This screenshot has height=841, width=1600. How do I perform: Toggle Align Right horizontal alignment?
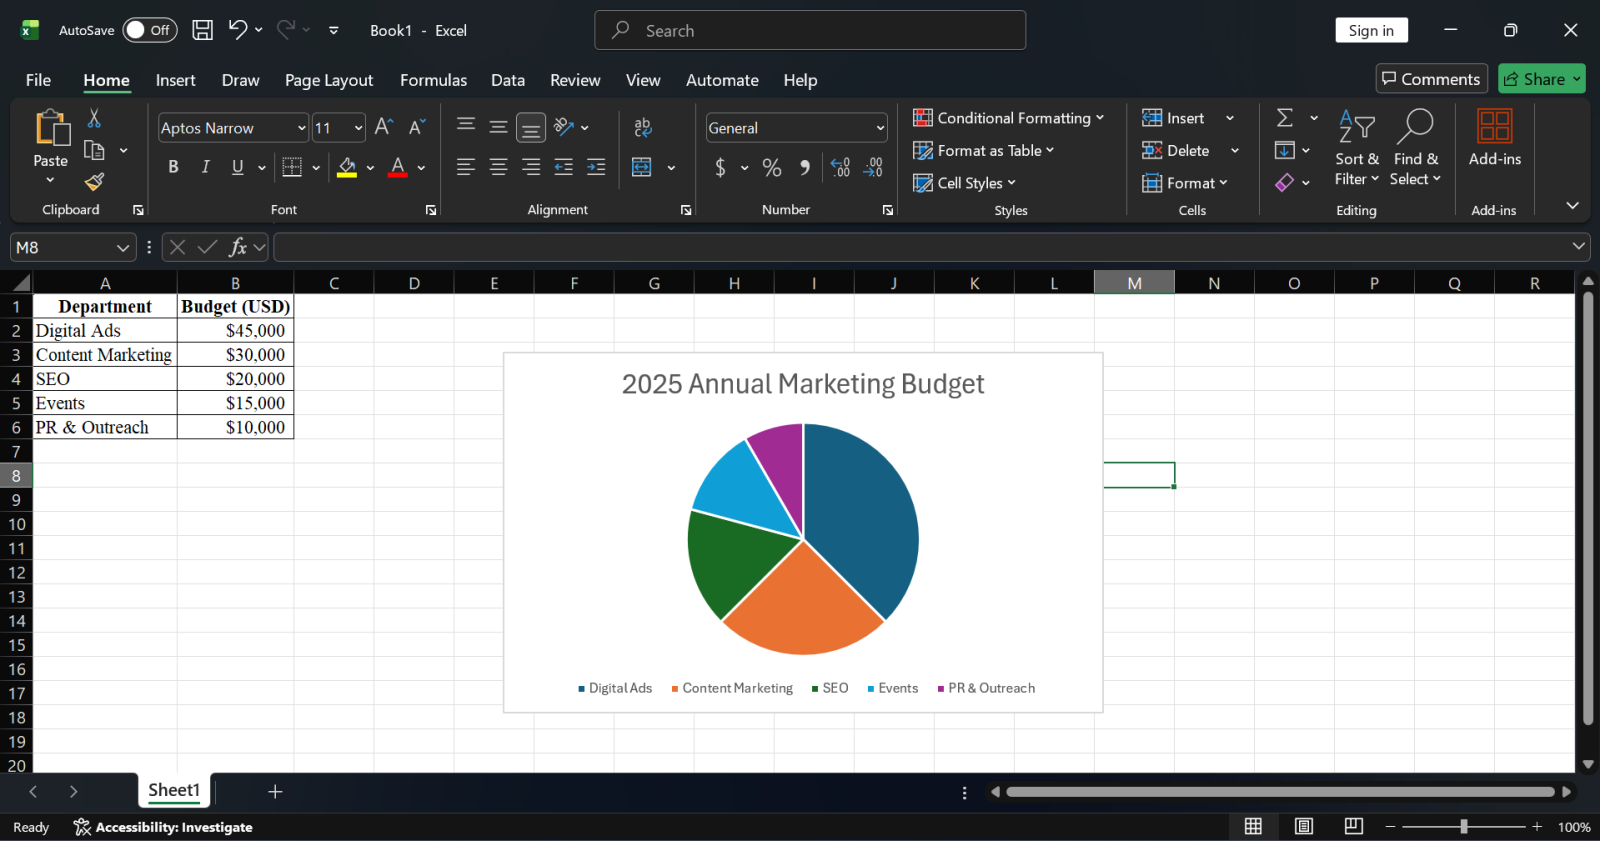[531, 167]
